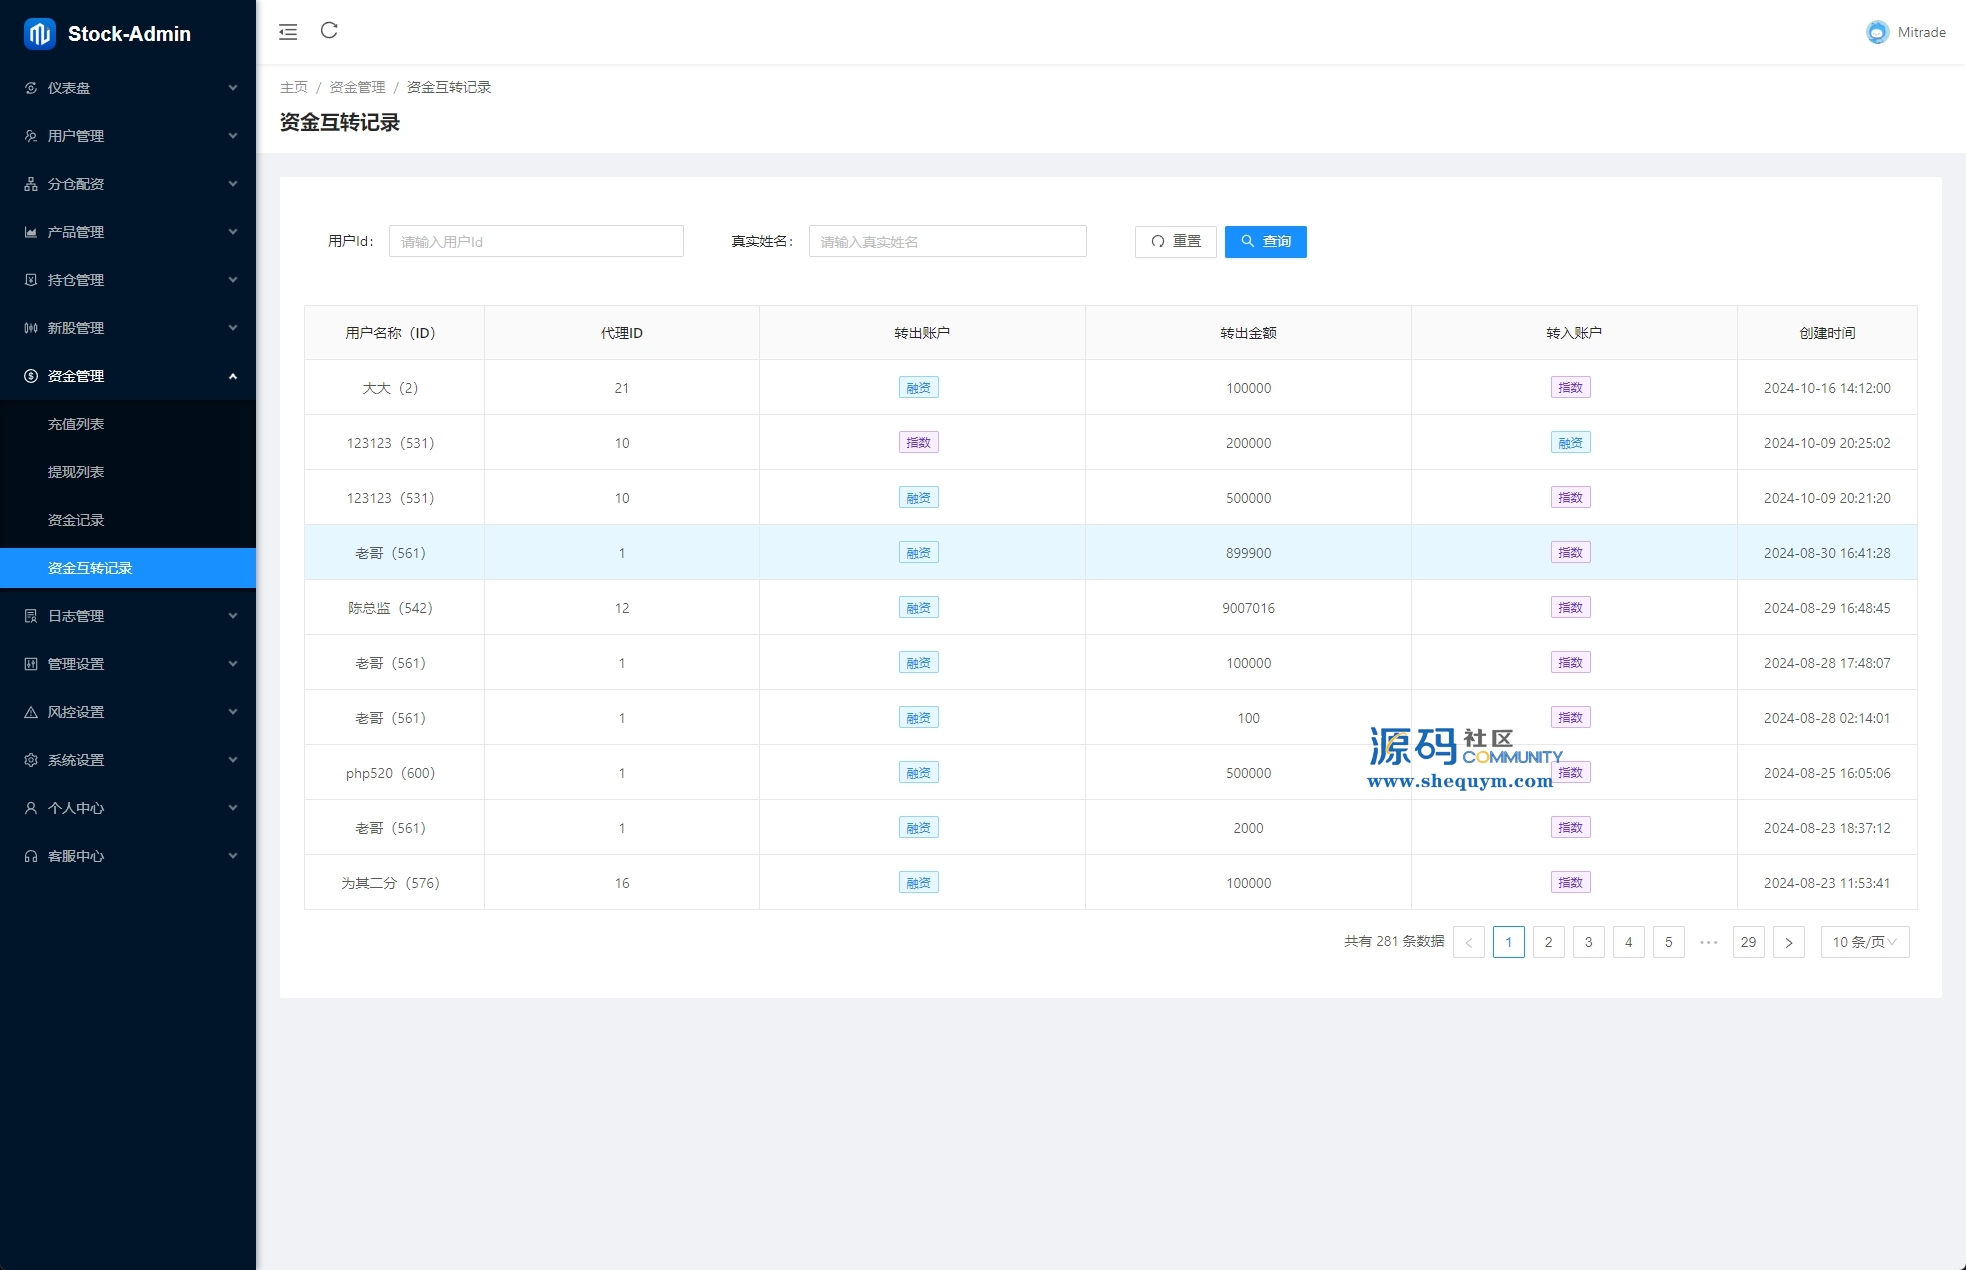Click the 客服中心 headset icon
This screenshot has height=1270, width=1966.
pos(31,856)
